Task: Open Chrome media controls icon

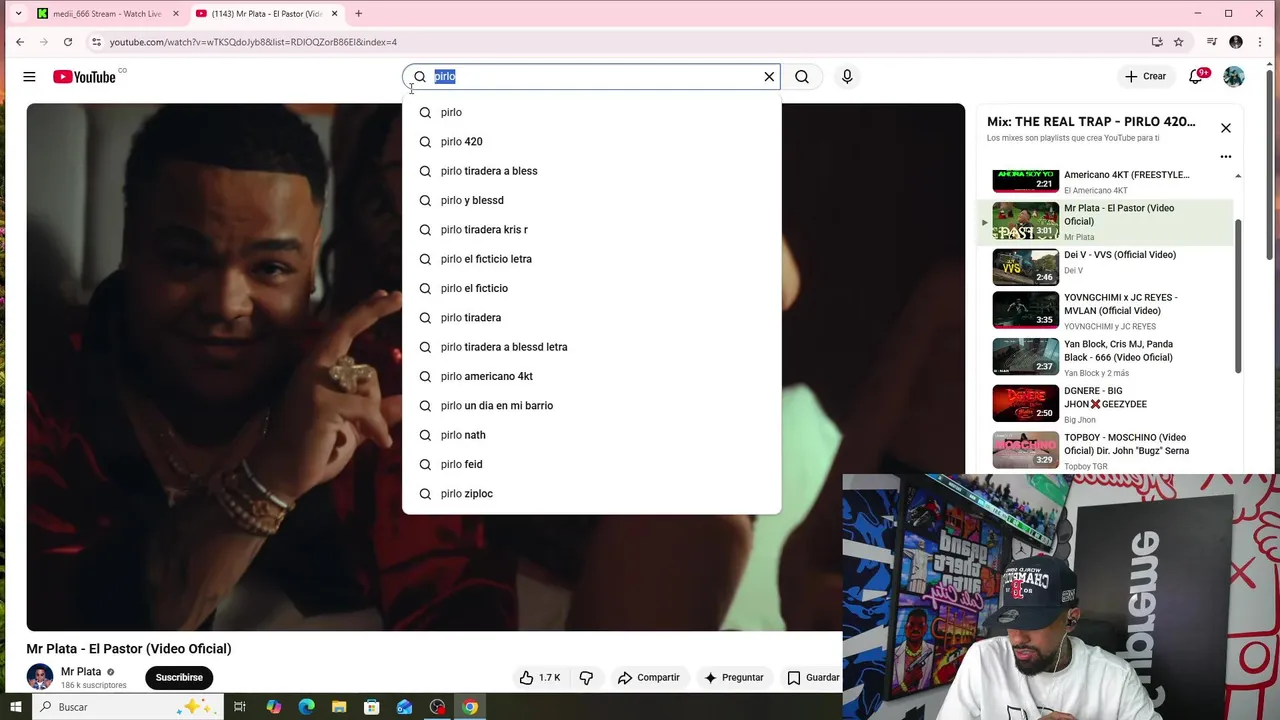Action: coord(1212,42)
